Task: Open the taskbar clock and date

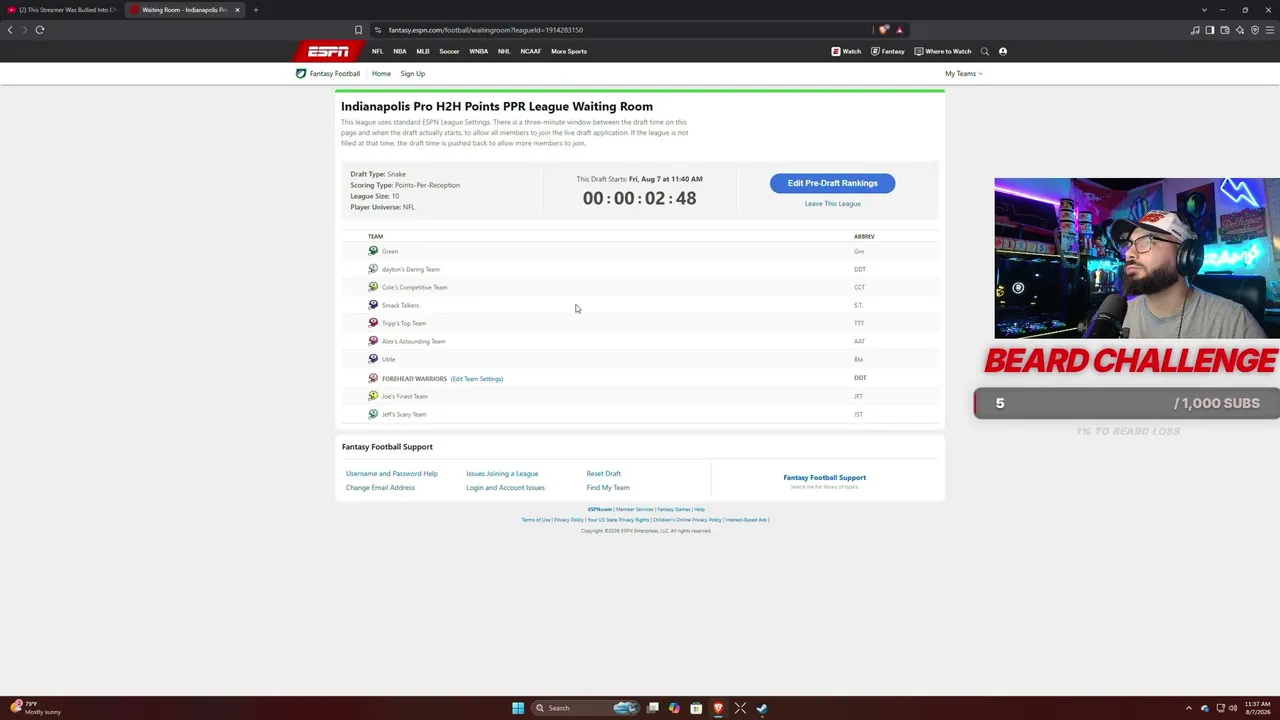Action: pos(1256,708)
